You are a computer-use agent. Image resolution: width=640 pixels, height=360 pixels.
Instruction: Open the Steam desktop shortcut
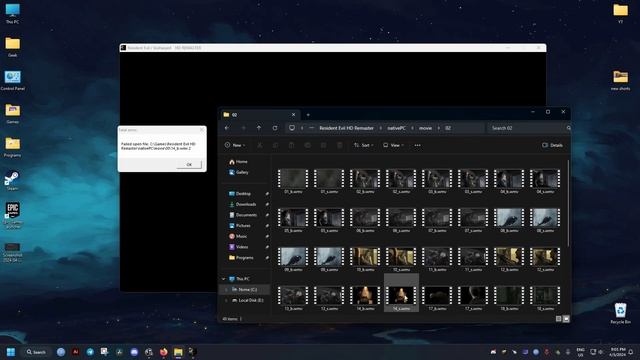pos(12,181)
